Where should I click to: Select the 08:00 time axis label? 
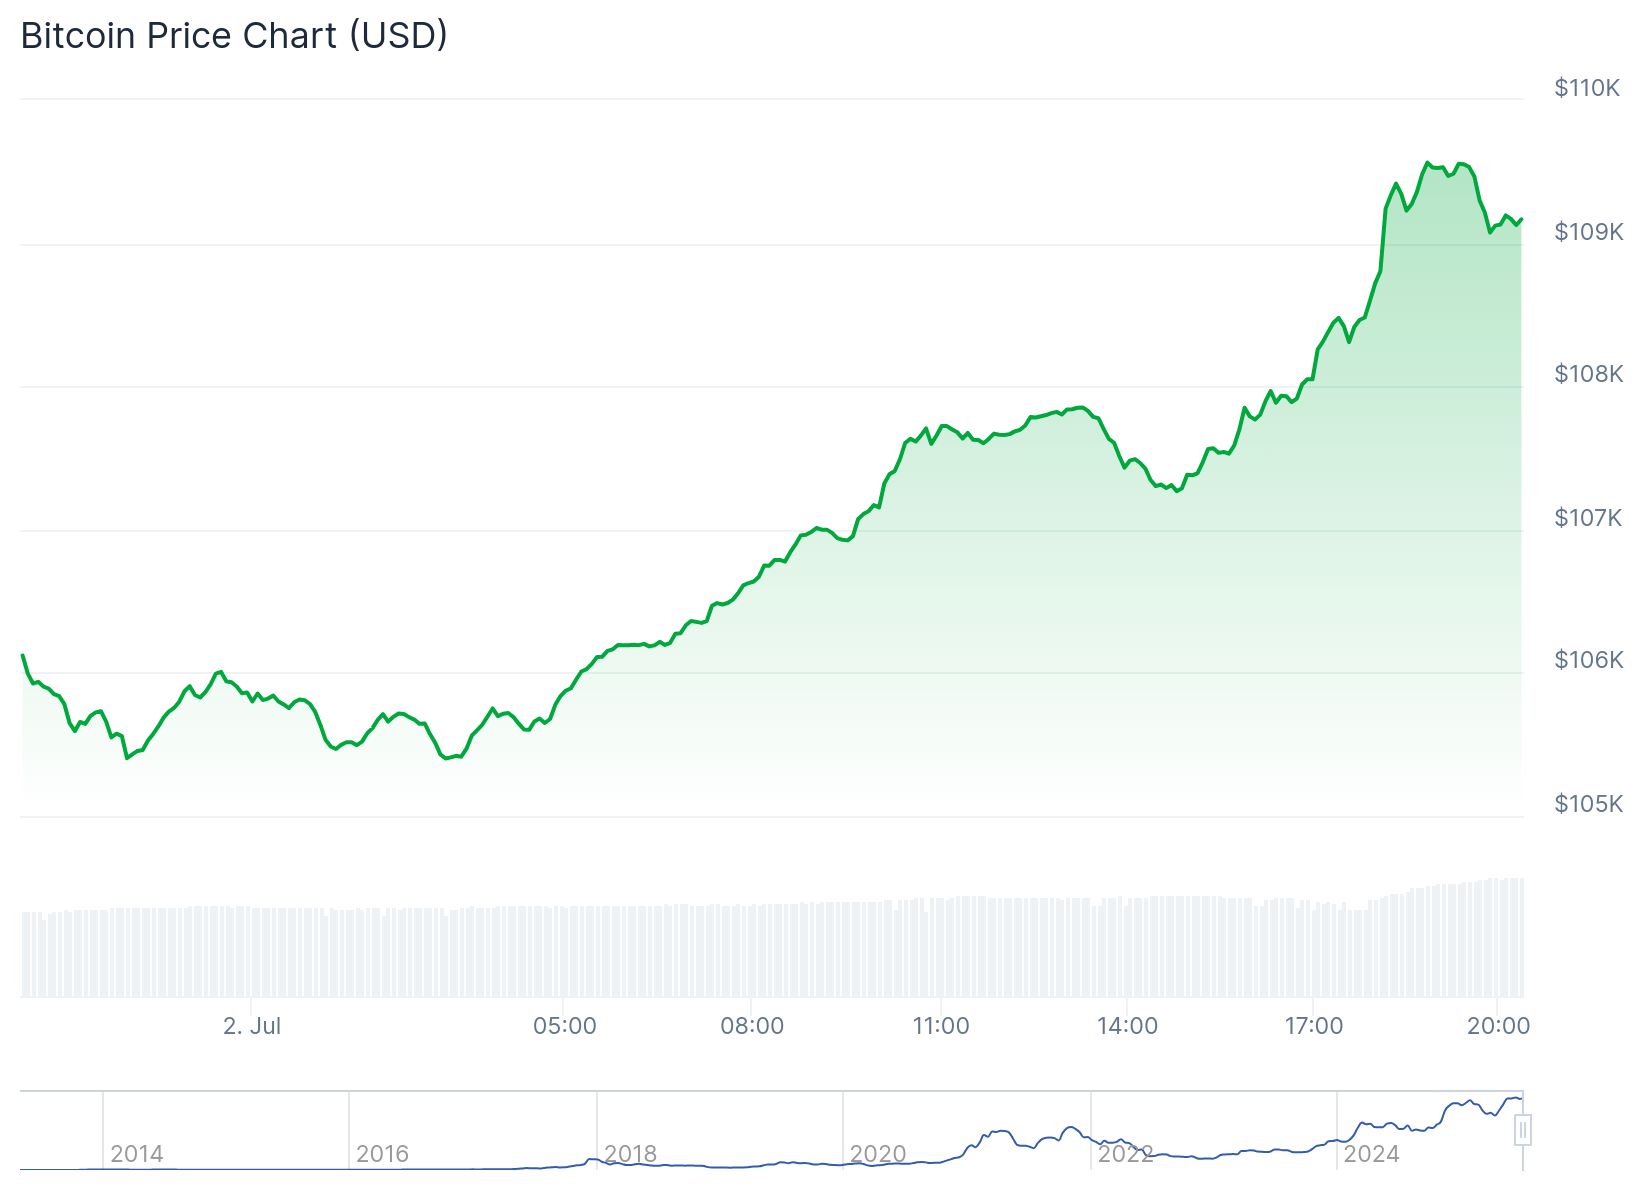point(752,1026)
